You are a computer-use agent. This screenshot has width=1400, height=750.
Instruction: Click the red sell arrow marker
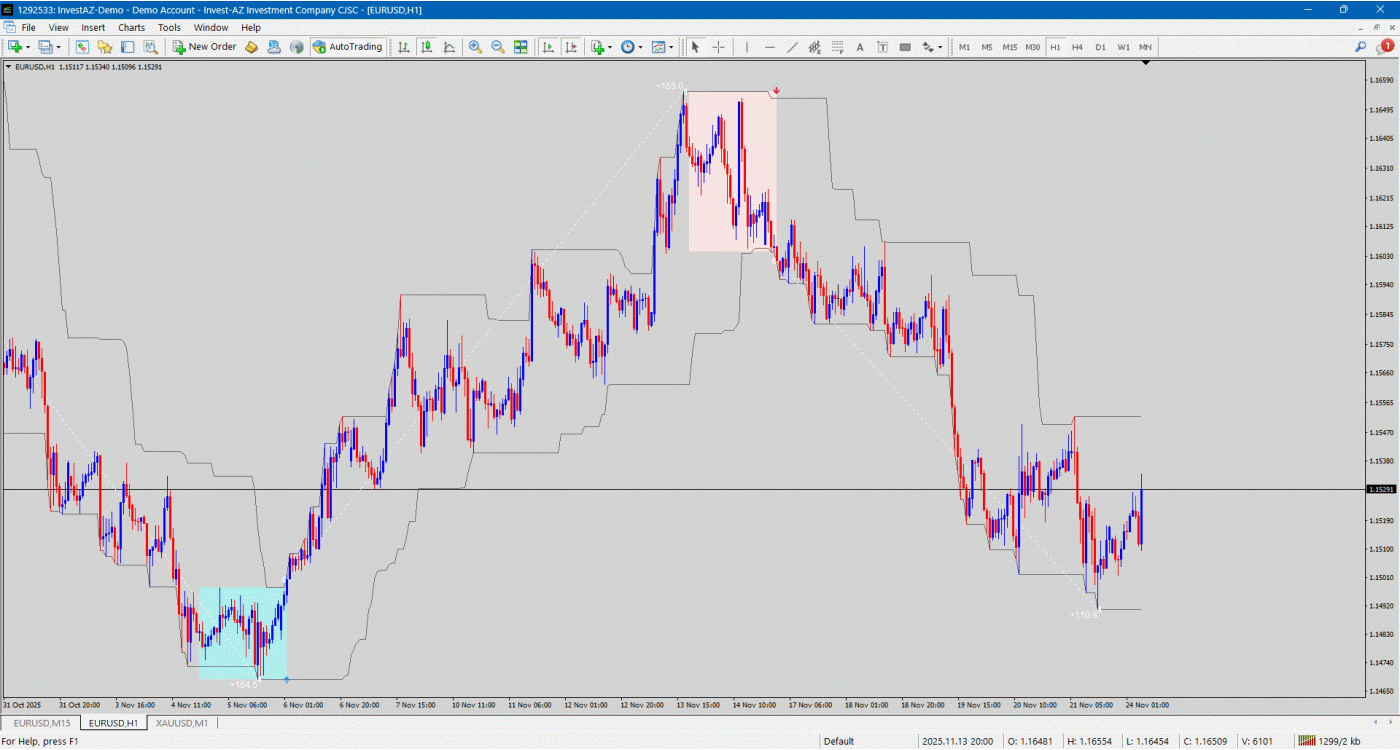coord(776,91)
